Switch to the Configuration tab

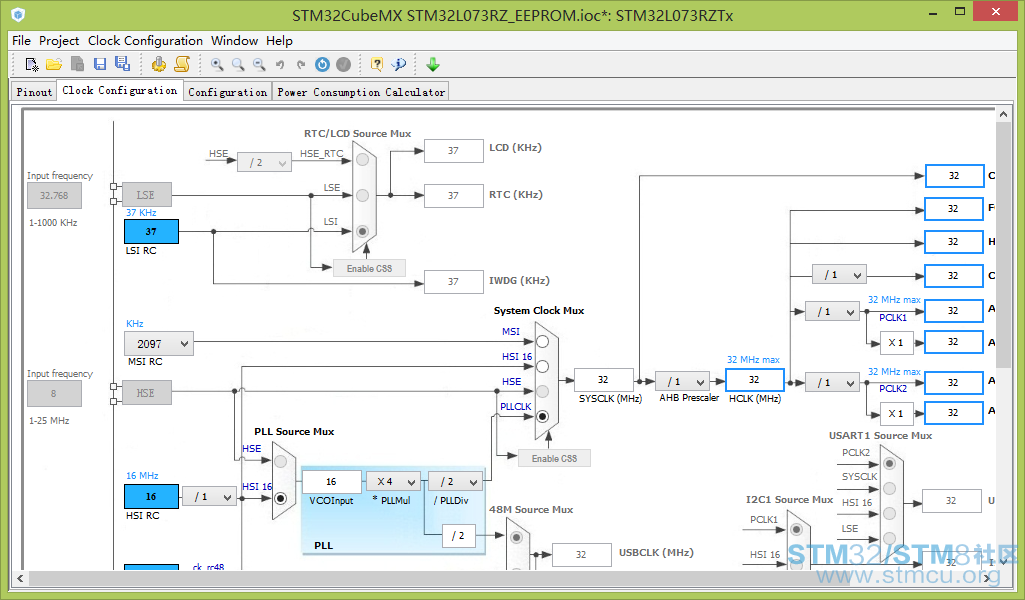pos(227,92)
